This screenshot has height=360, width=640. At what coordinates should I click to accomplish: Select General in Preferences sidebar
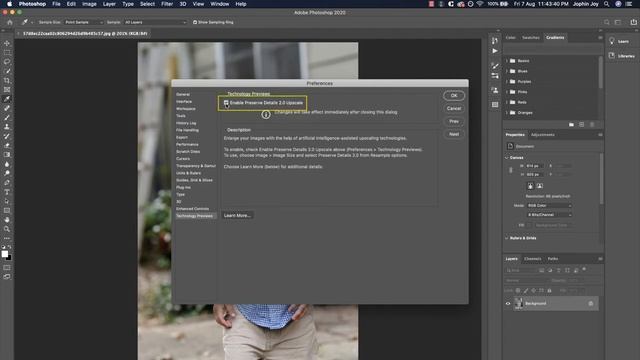(183, 94)
